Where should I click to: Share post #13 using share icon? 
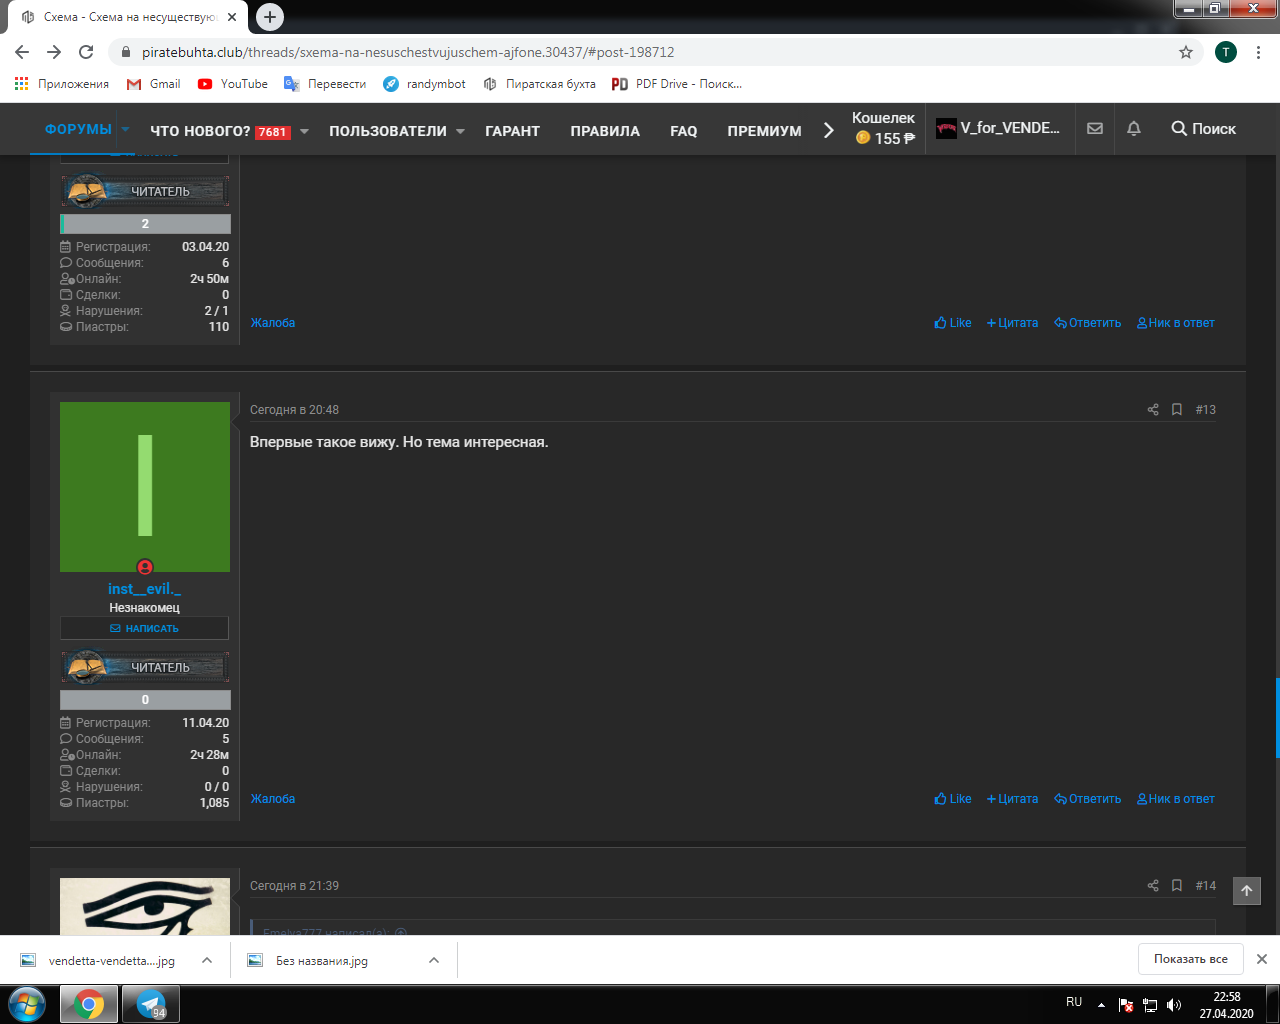pos(1153,410)
